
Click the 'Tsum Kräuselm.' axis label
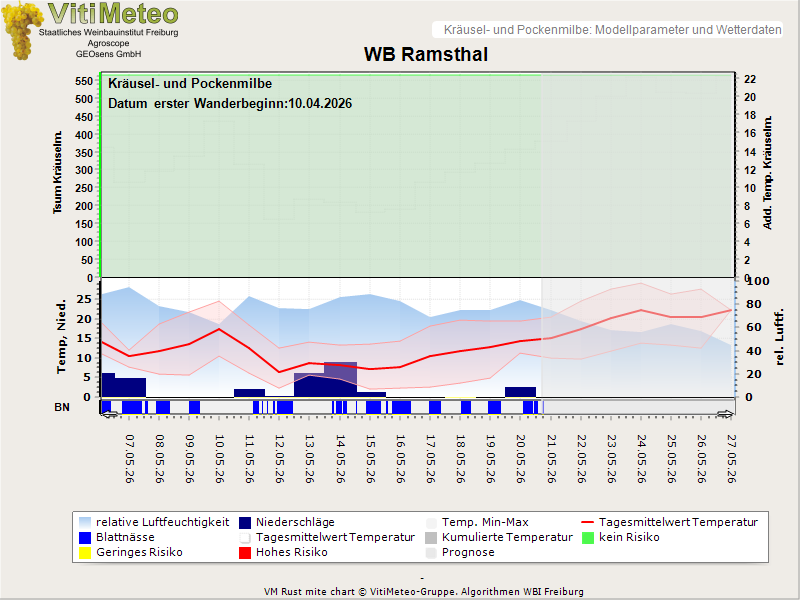click(57, 172)
